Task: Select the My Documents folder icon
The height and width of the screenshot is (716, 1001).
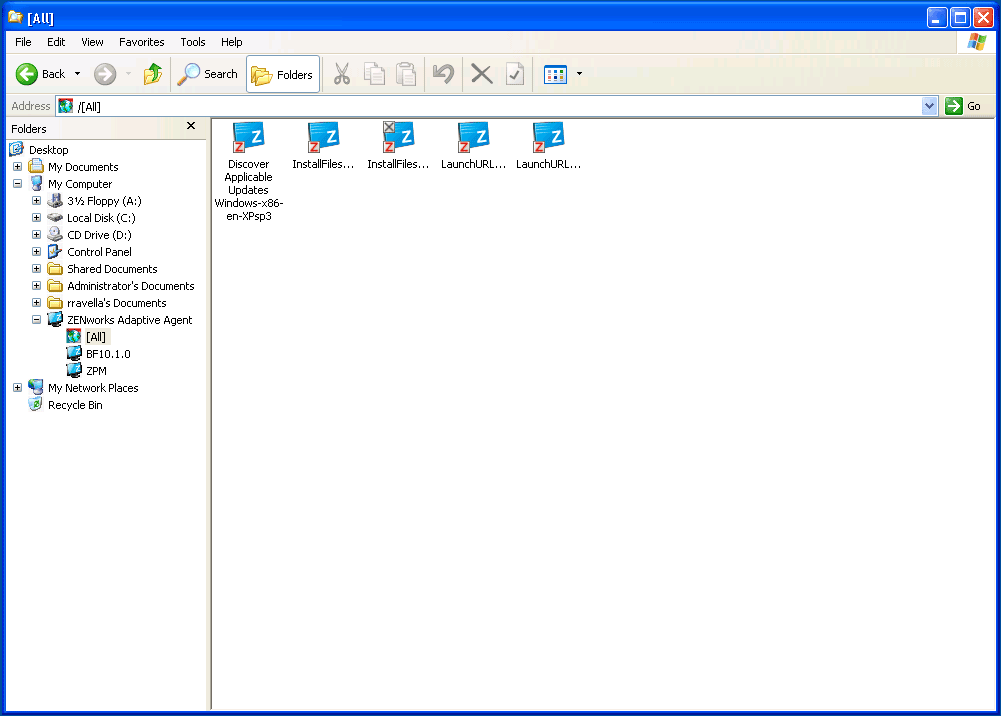Action: pos(36,167)
